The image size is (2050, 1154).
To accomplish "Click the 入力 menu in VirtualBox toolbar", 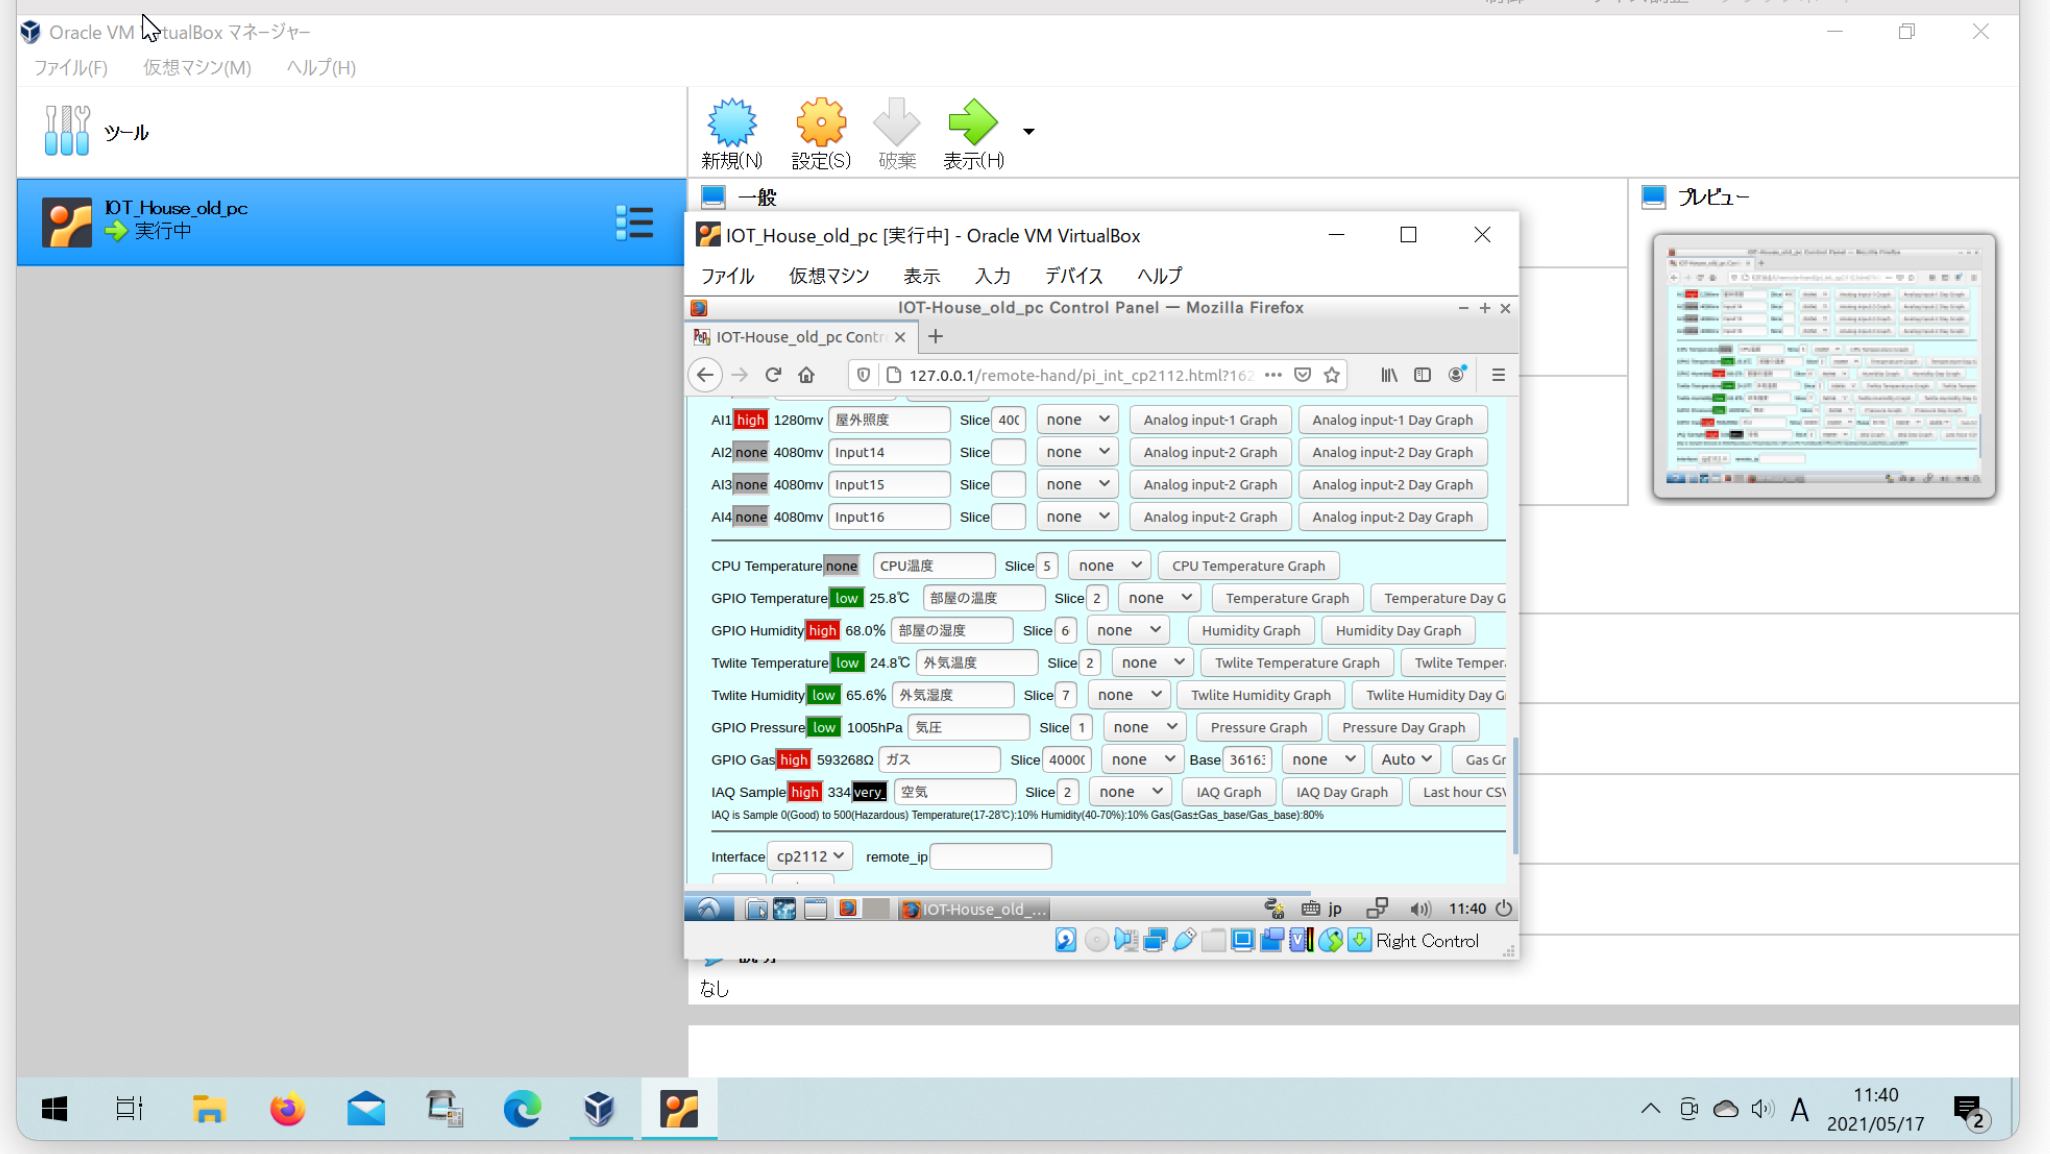I will coord(991,274).
